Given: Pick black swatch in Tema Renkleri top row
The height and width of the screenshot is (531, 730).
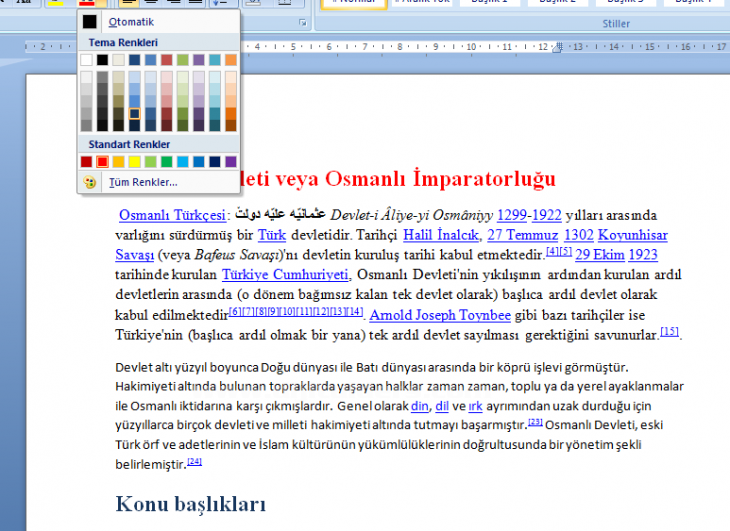Looking at the screenshot, I should pos(102,60).
